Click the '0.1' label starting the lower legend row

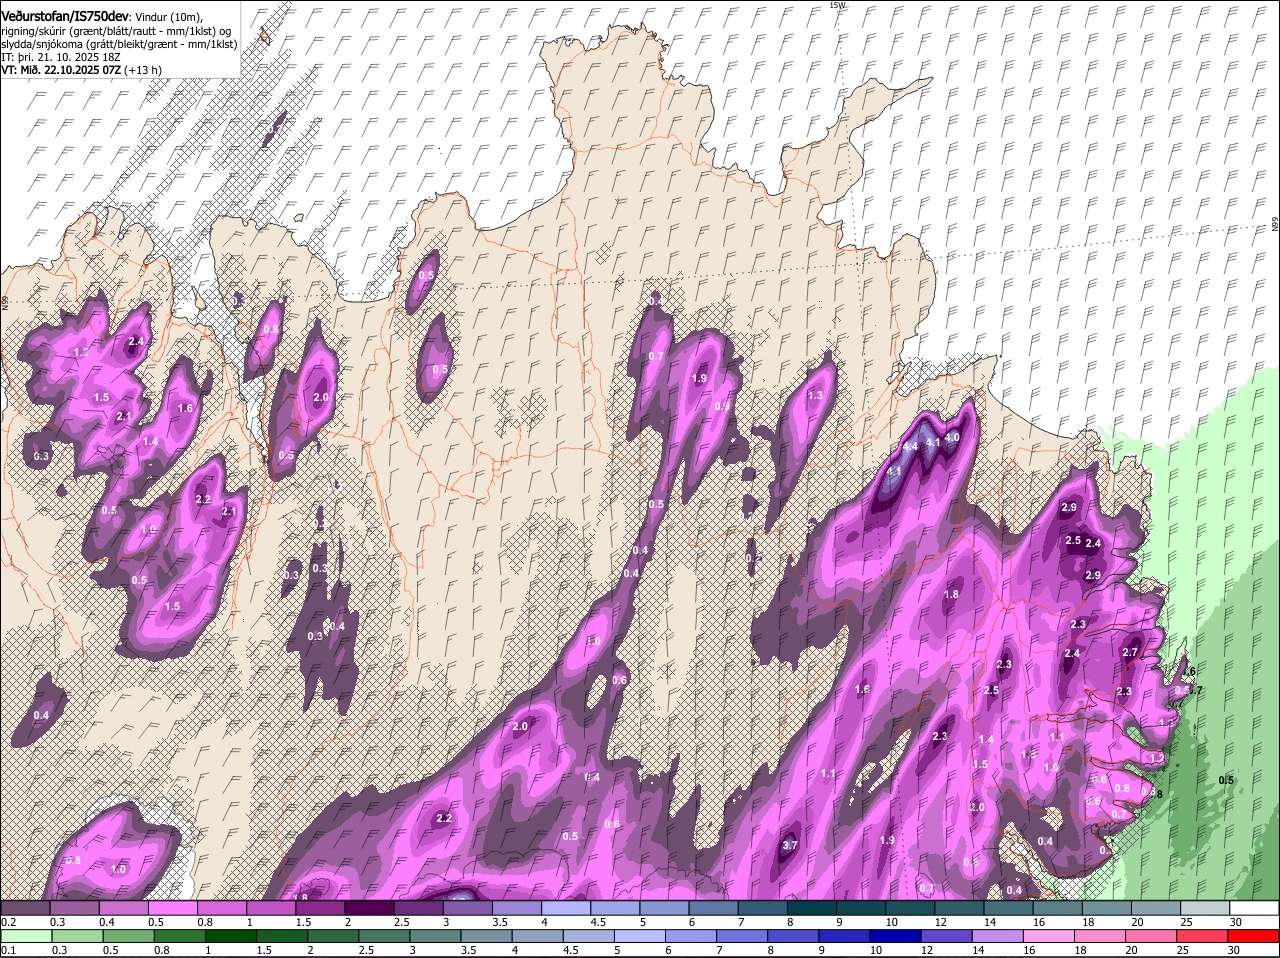click(x=8, y=950)
